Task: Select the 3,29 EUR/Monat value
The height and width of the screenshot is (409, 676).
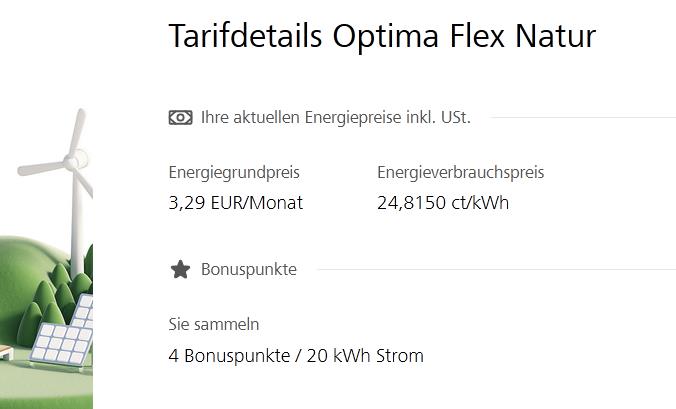Action: click(x=236, y=203)
